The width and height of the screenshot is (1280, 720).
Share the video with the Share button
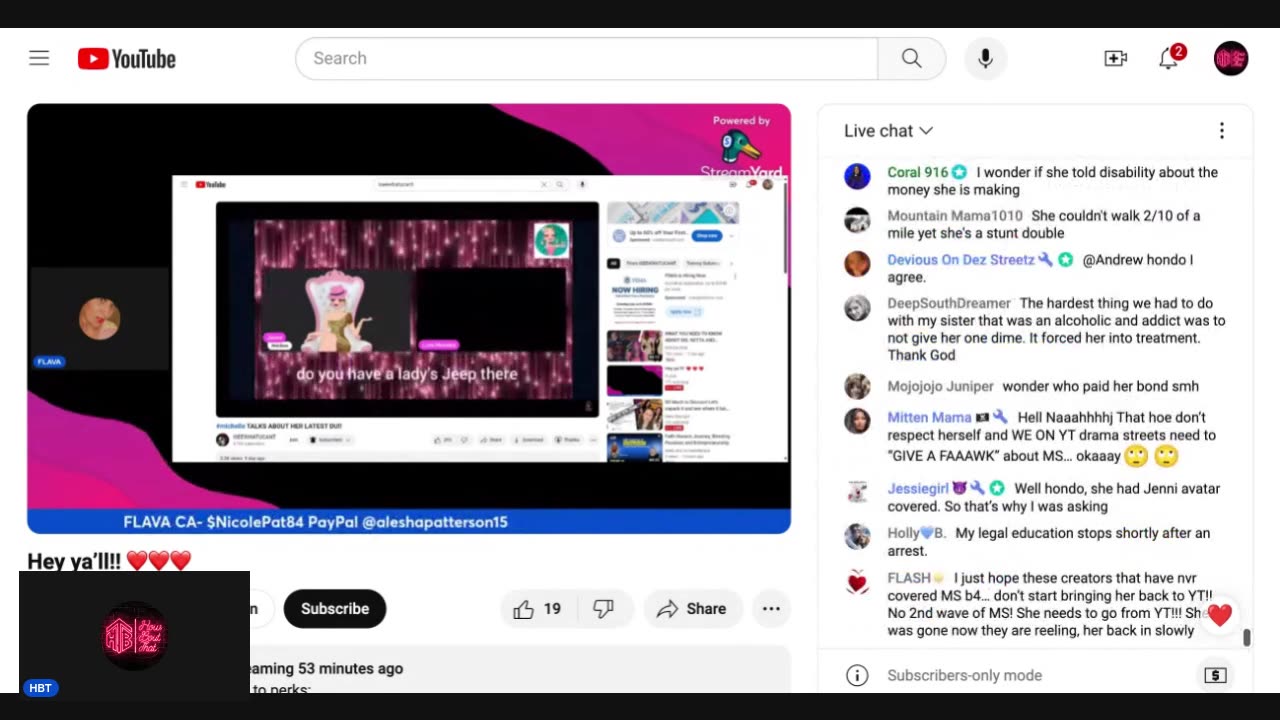692,609
